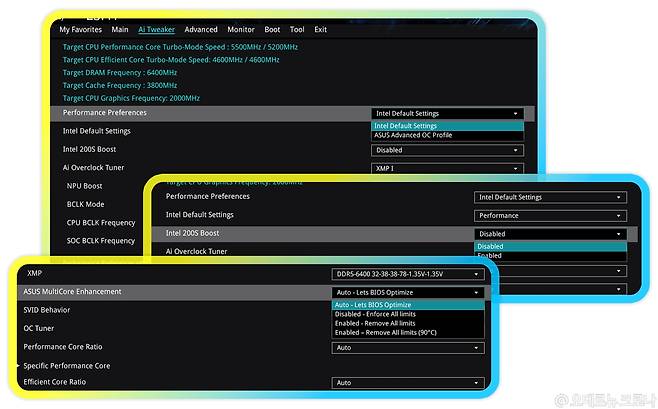The width and height of the screenshot is (658, 409).
Task: Go to the Boot tab
Action: click(272, 30)
